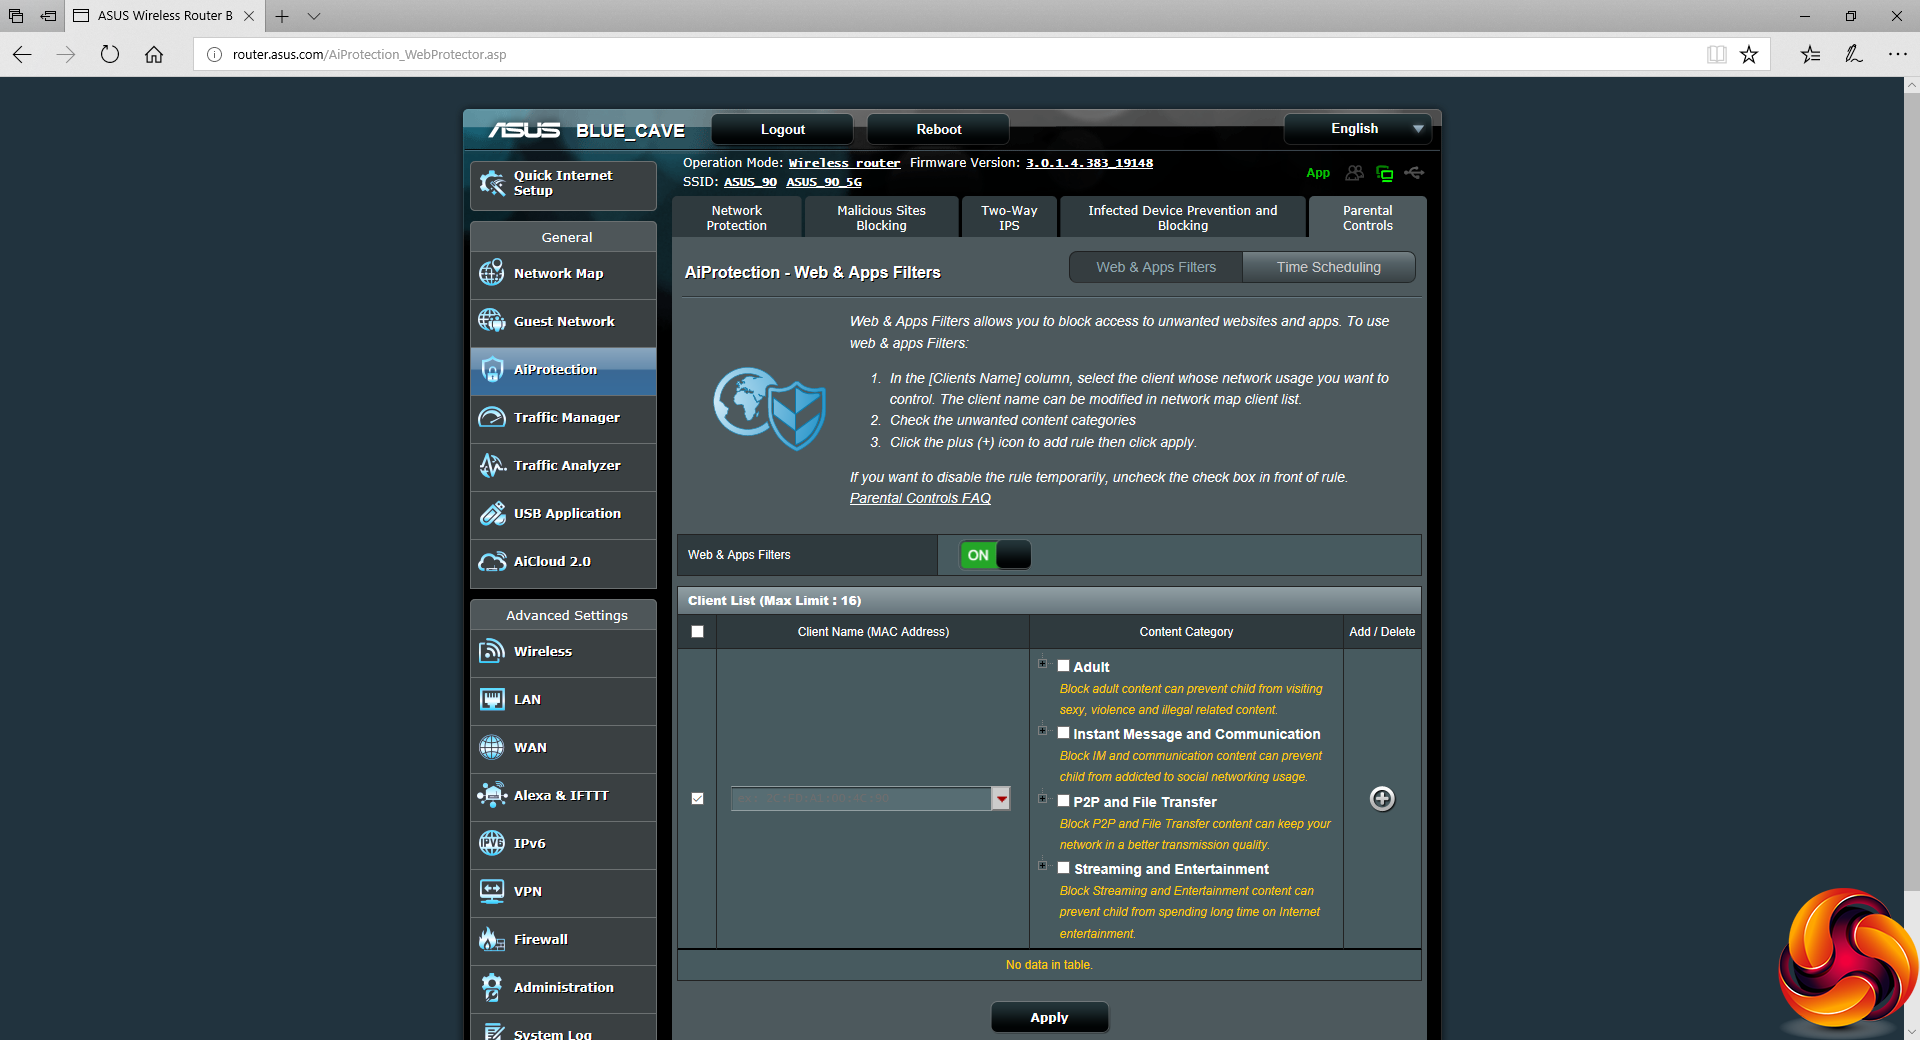Click the plus icon to add rule

[1381, 798]
